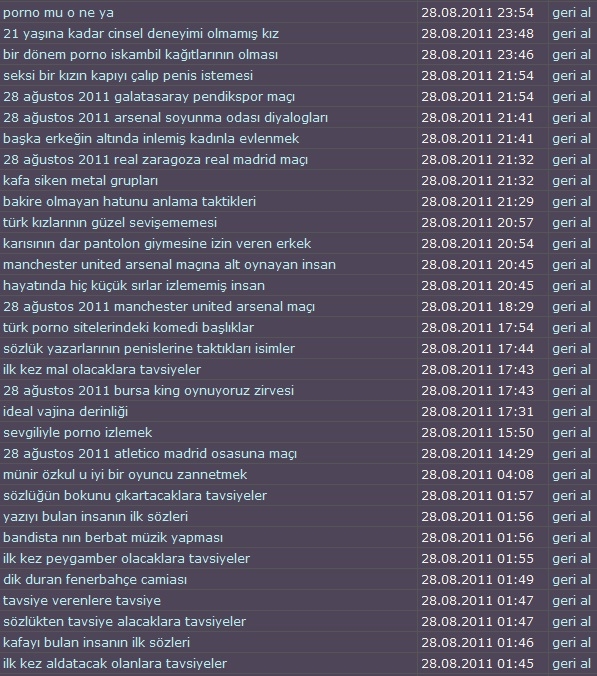Viewport: 597px width, 676px height.
Task: Click 'geri al' for 'manchester united arsenal maçı' row
Action: click(572, 307)
